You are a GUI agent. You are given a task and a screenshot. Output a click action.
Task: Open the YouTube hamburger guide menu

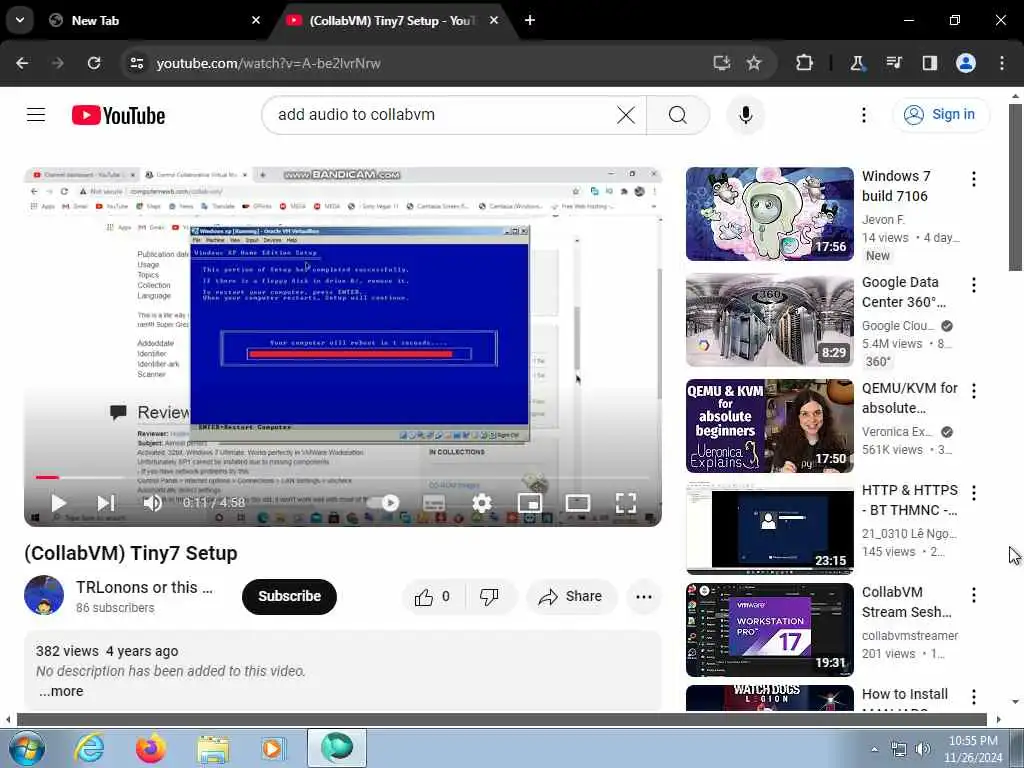coord(36,115)
